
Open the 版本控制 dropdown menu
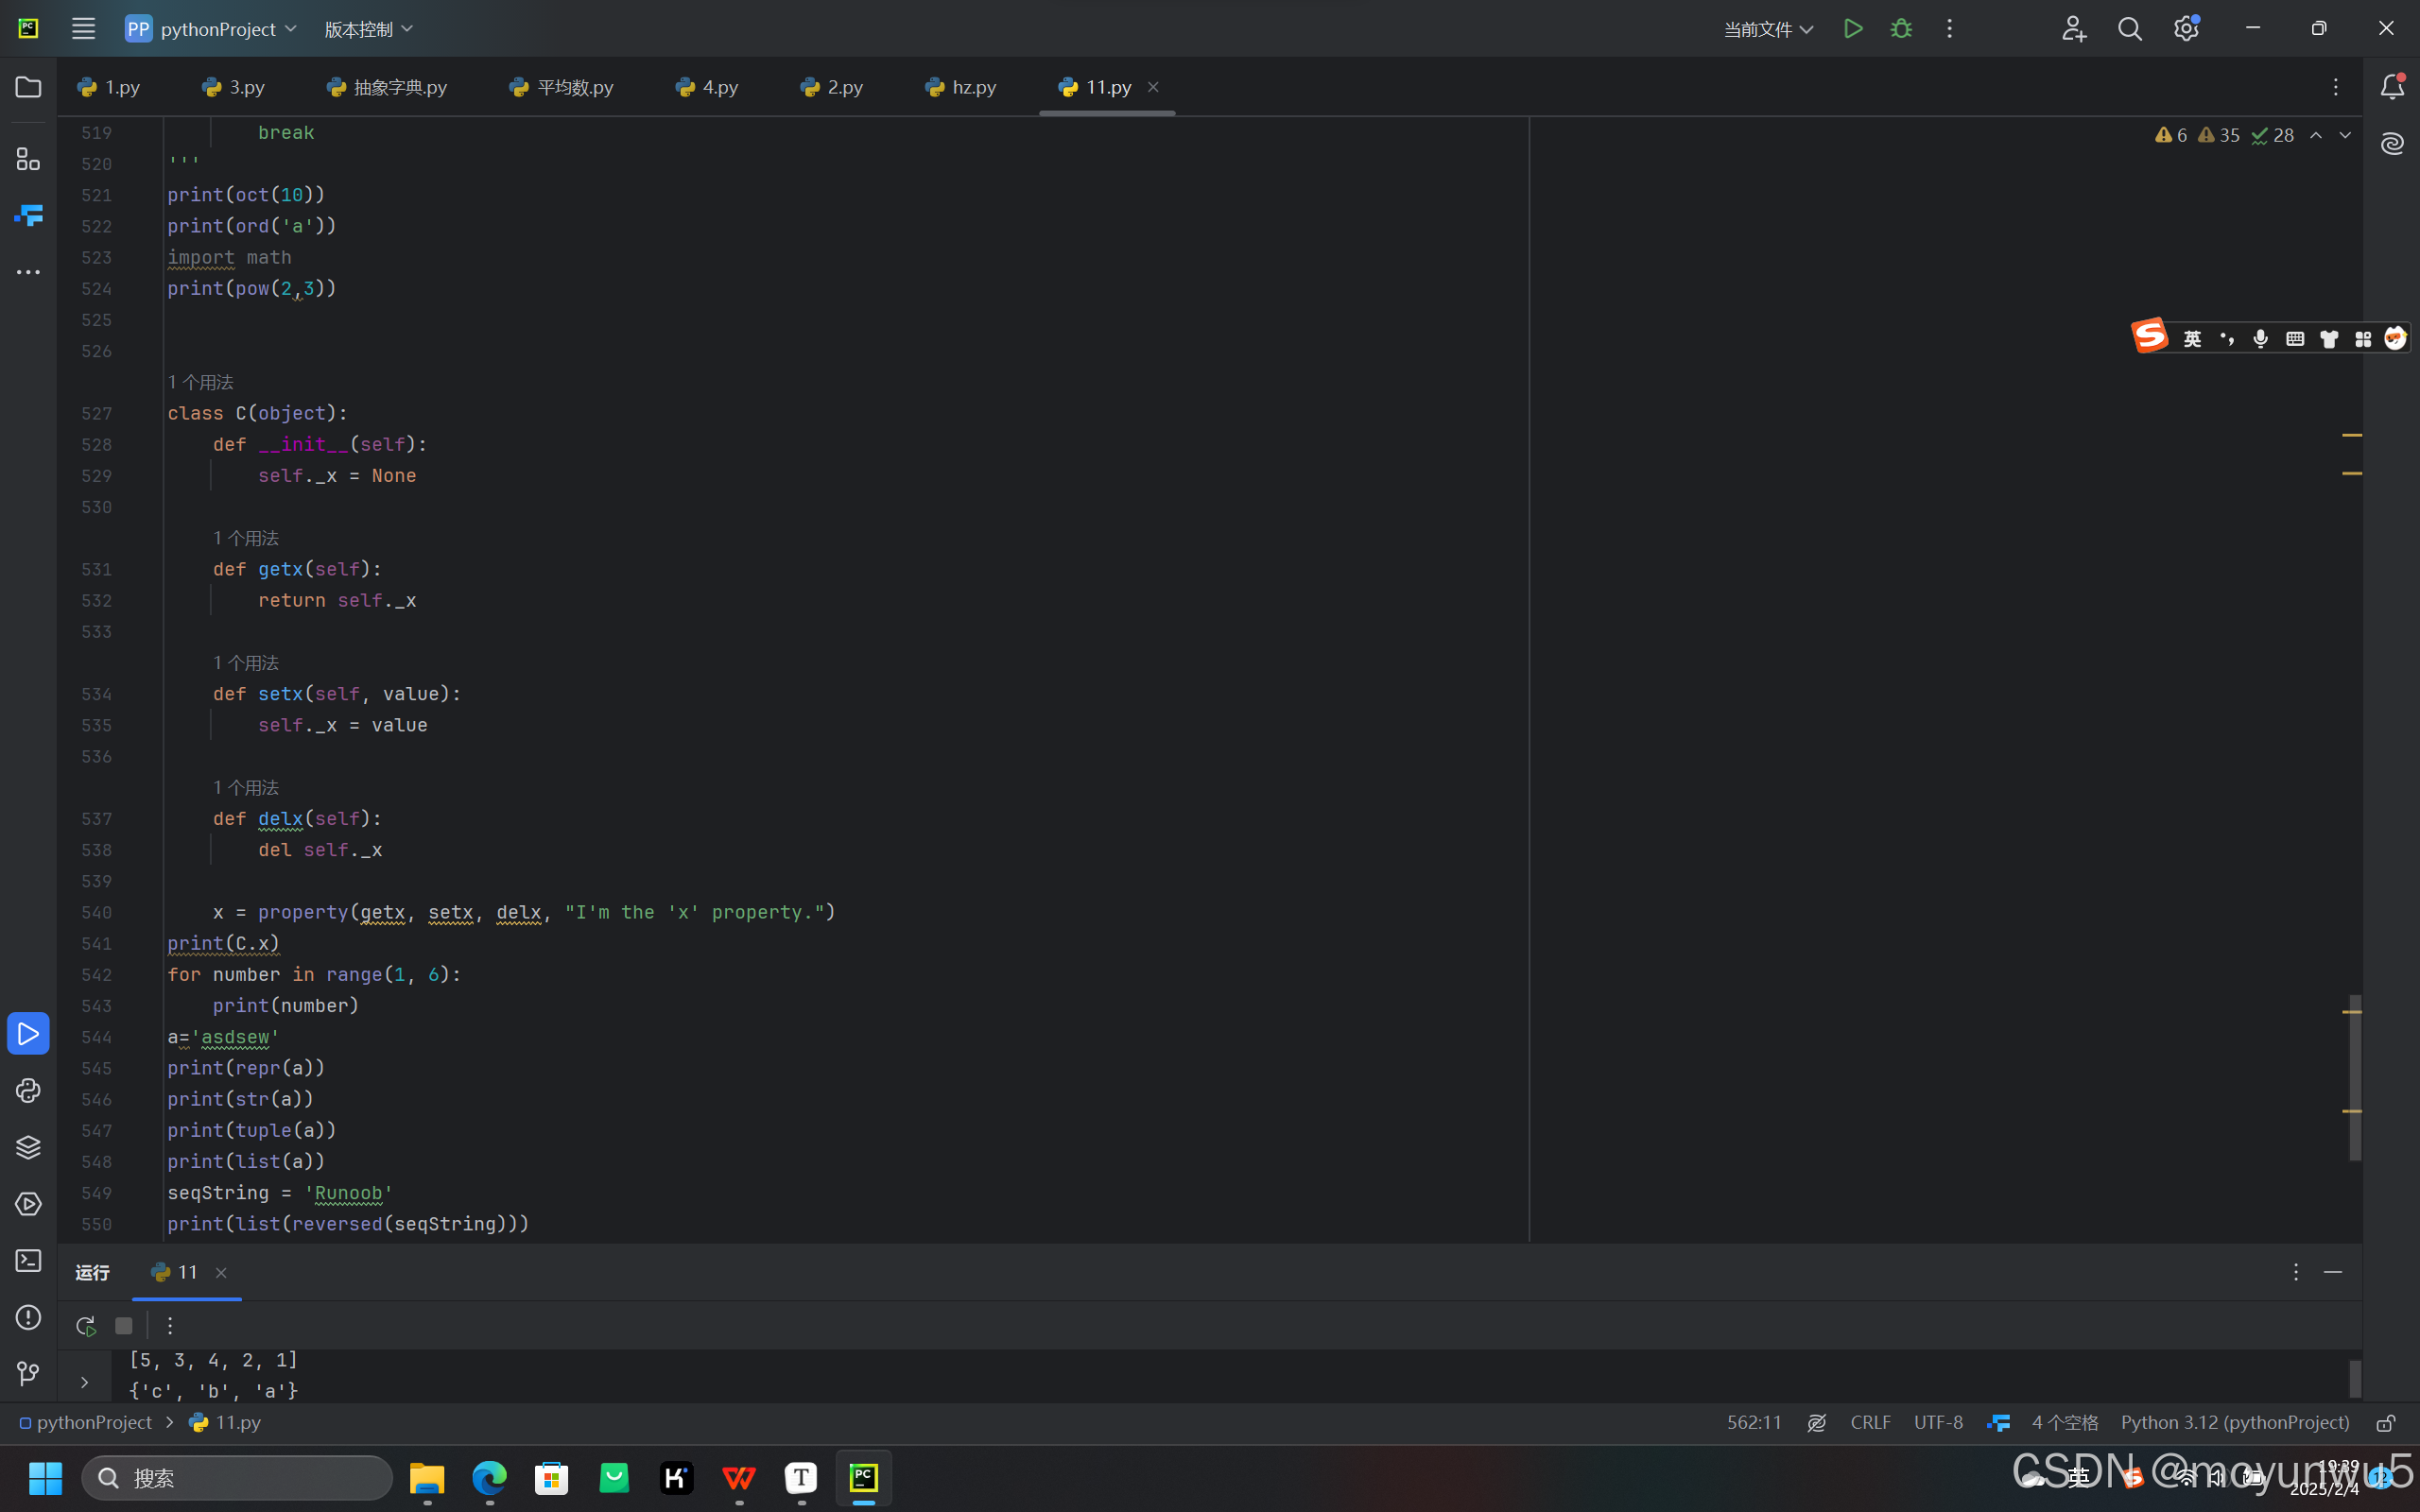tap(368, 29)
